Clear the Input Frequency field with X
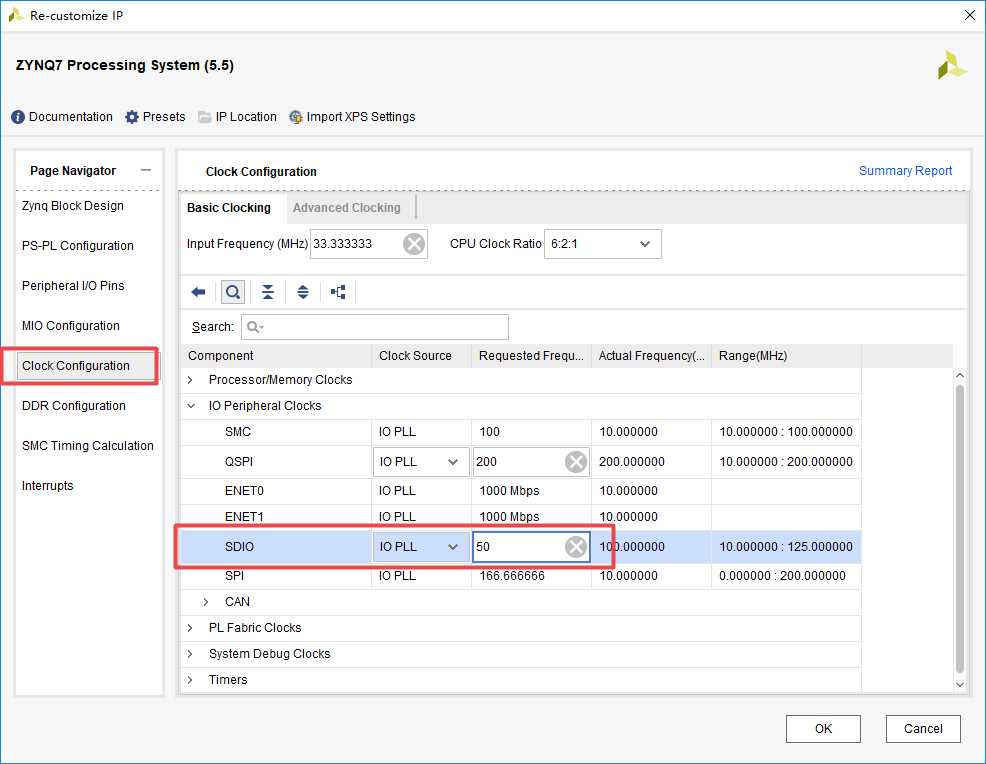The height and width of the screenshot is (764, 986). [x=414, y=244]
